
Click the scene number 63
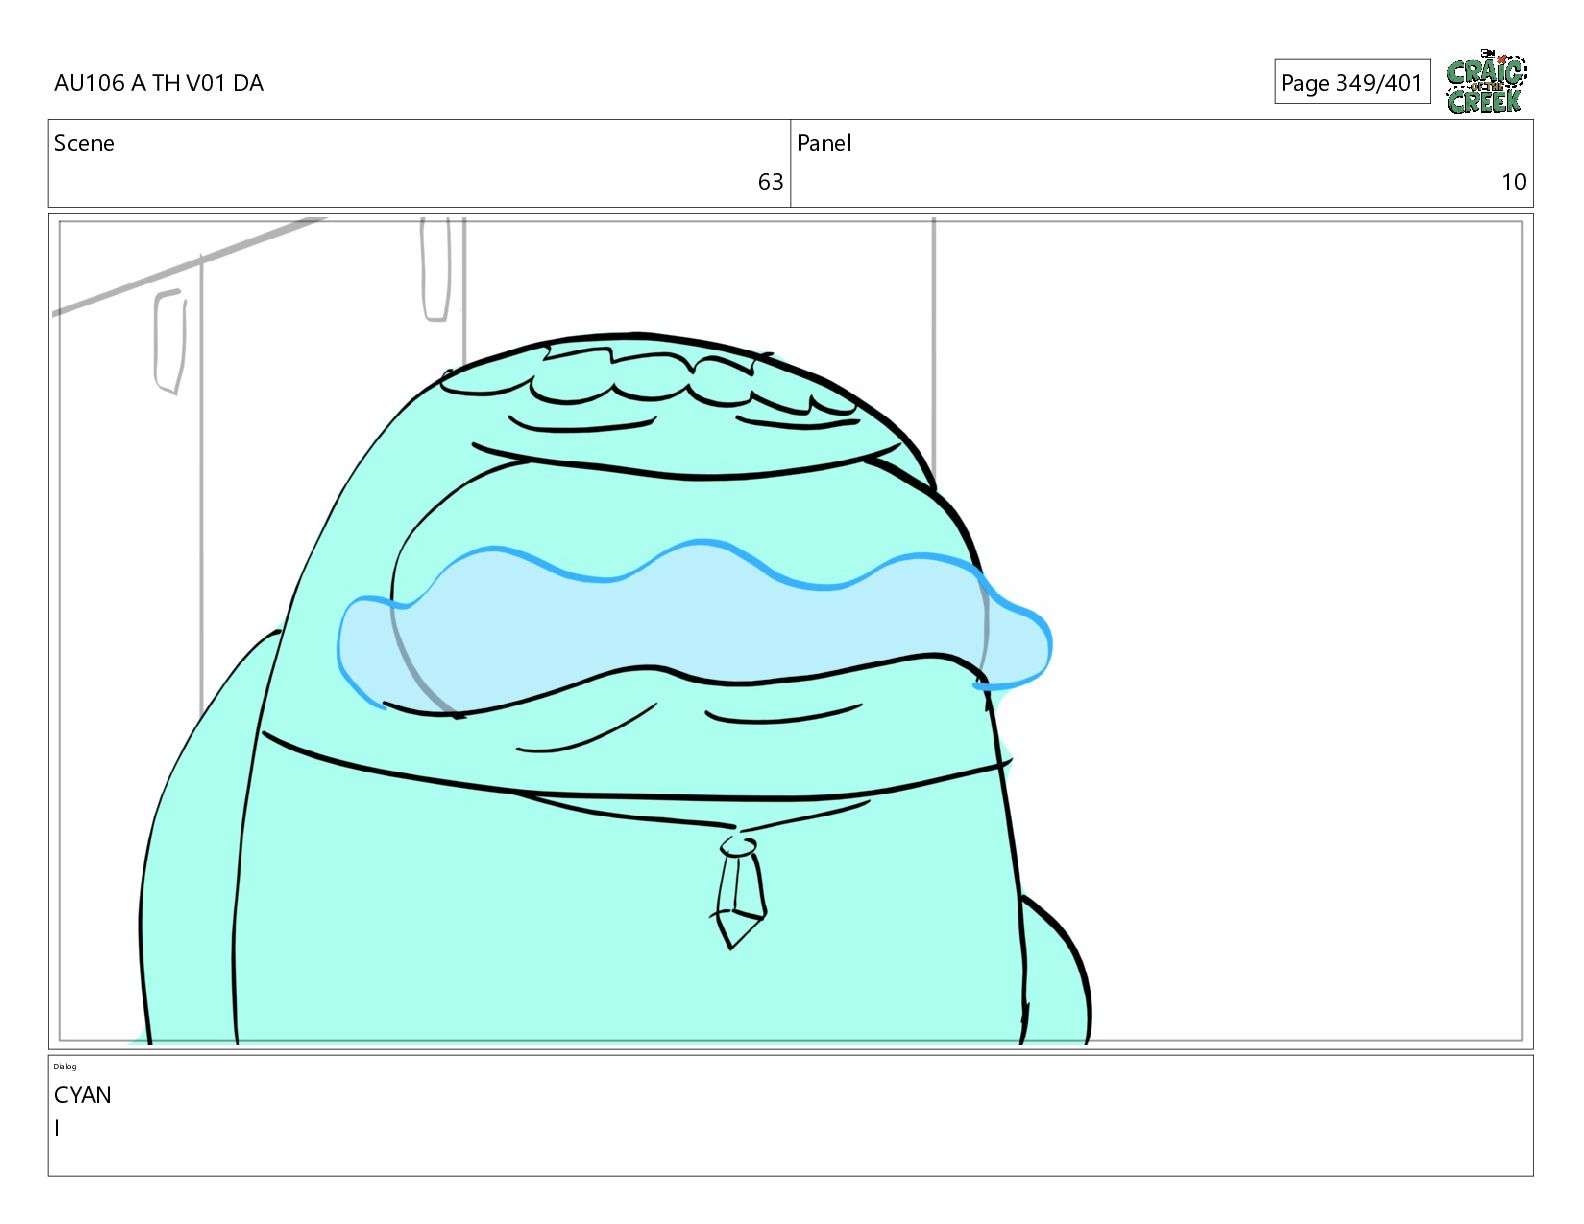point(770,182)
